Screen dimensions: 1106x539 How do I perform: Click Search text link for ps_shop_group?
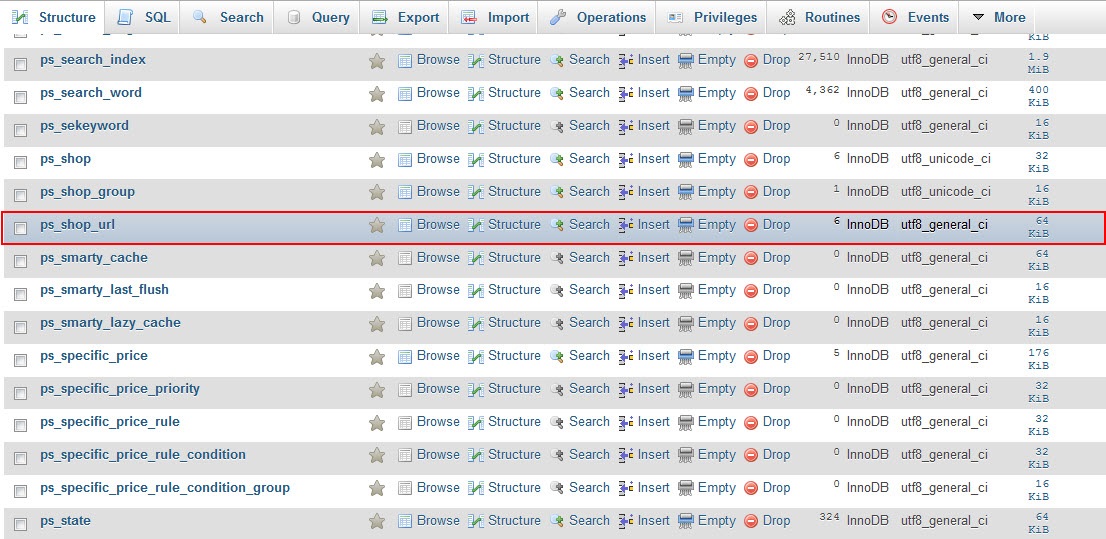point(589,191)
